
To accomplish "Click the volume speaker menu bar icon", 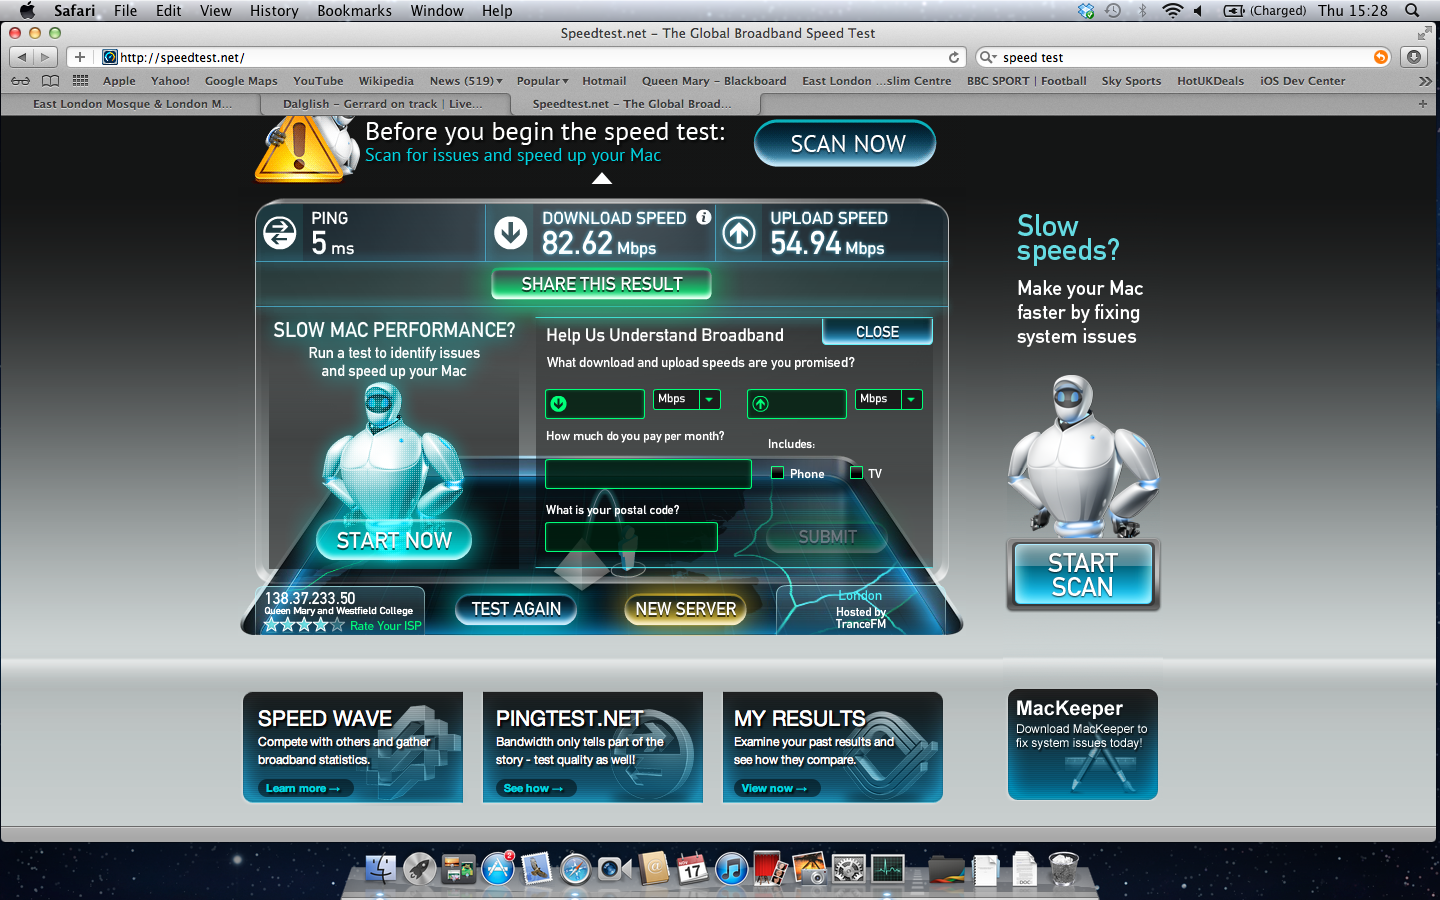I will pyautogui.click(x=1198, y=11).
